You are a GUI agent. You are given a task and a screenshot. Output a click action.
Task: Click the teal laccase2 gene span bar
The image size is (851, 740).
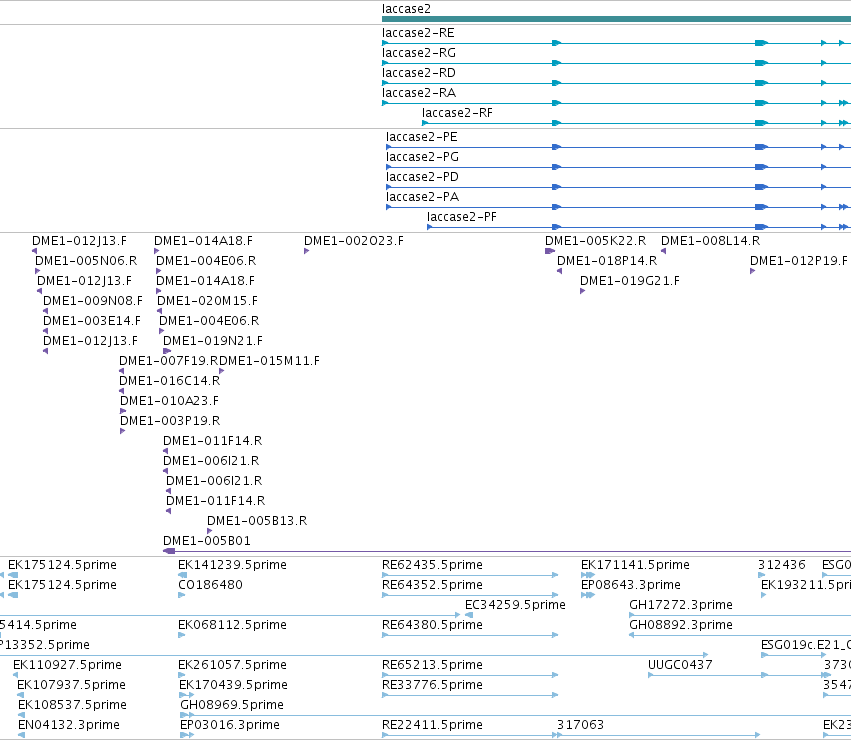(x=616, y=19)
